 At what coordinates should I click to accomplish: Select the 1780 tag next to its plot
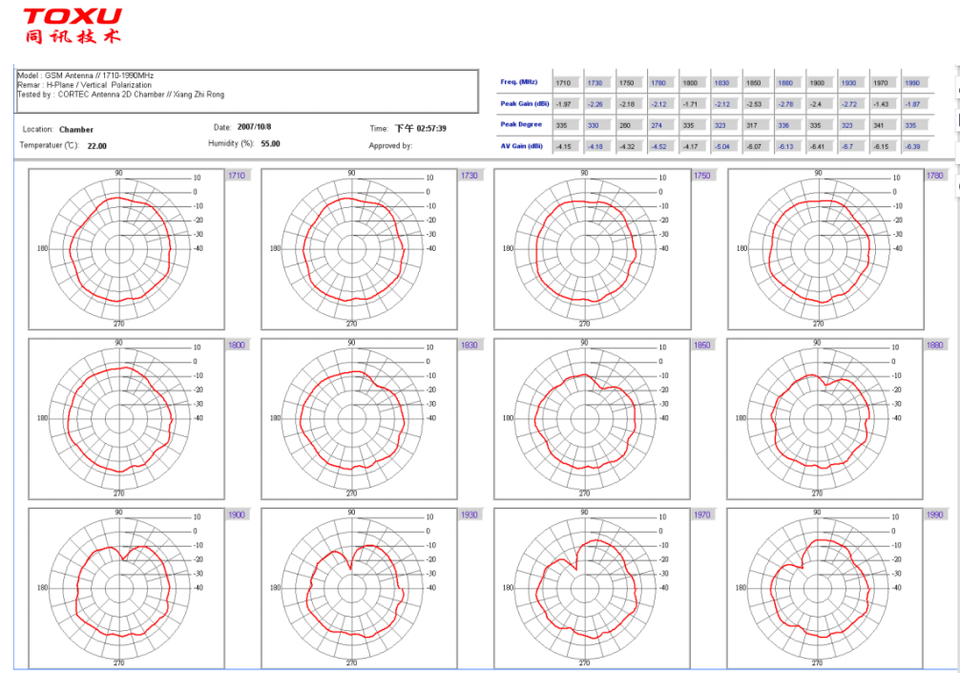936,176
